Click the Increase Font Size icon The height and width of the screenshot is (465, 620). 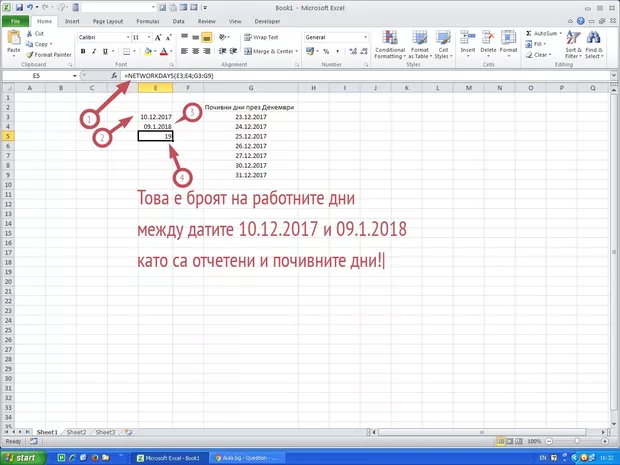point(158,38)
